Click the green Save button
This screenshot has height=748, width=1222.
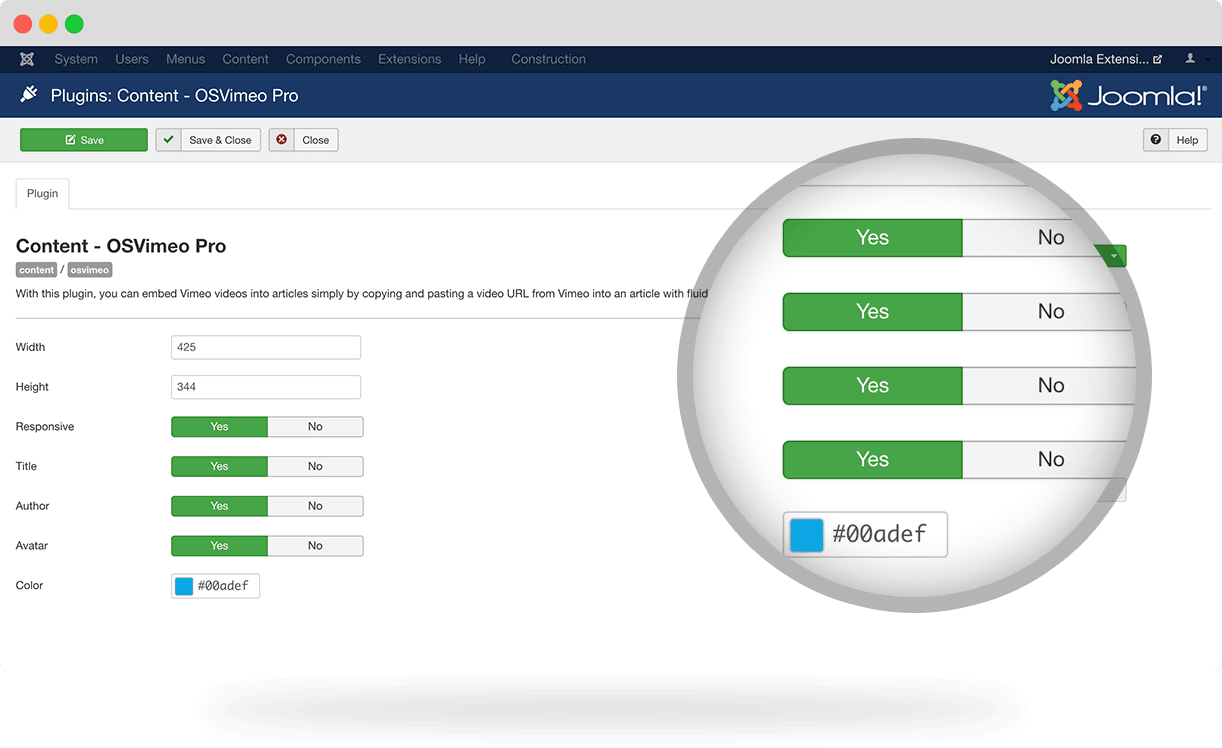[x=84, y=140]
